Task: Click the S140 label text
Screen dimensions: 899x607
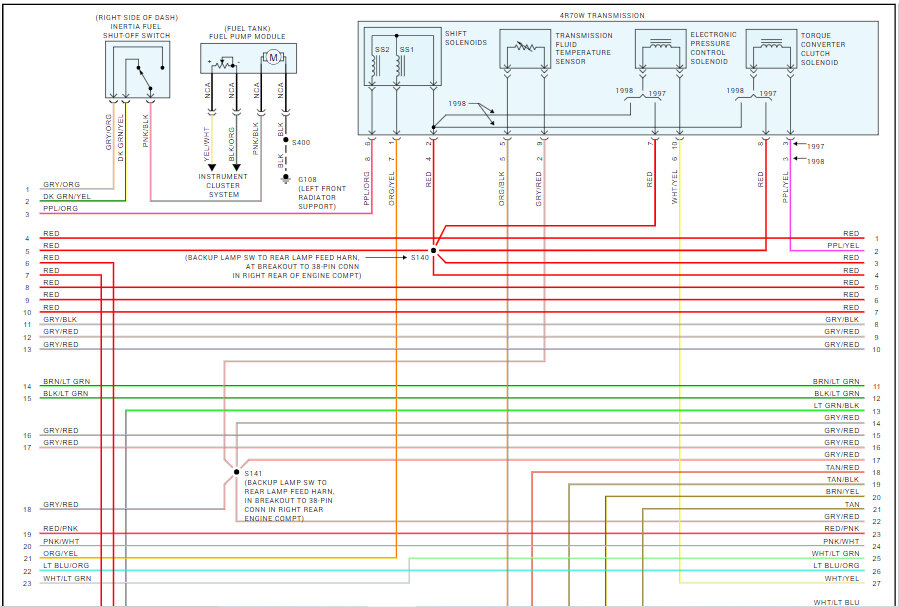Action: [420, 258]
